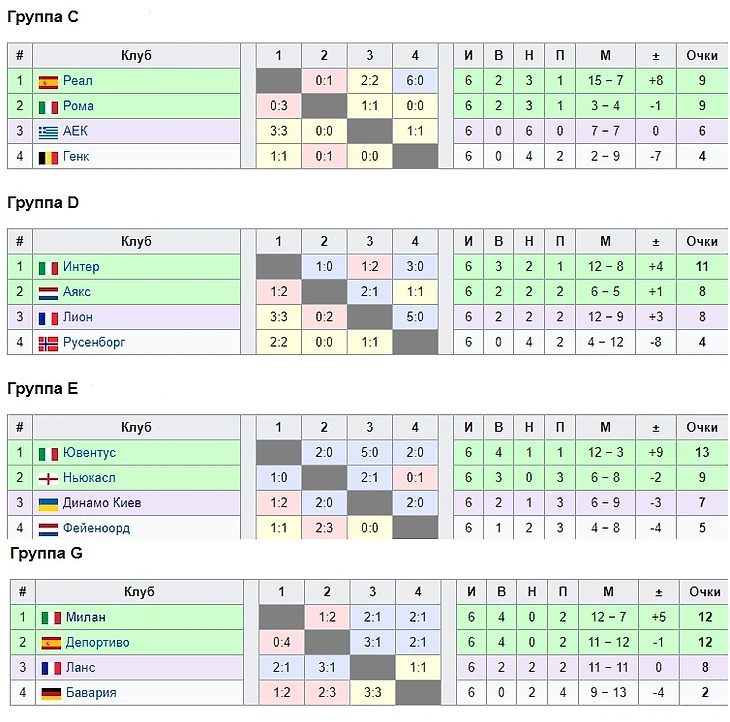The height and width of the screenshot is (722, 730).
Task: Click the Ukrainian flag beside Динамо Киев
Action: click(x=48, y=503)
